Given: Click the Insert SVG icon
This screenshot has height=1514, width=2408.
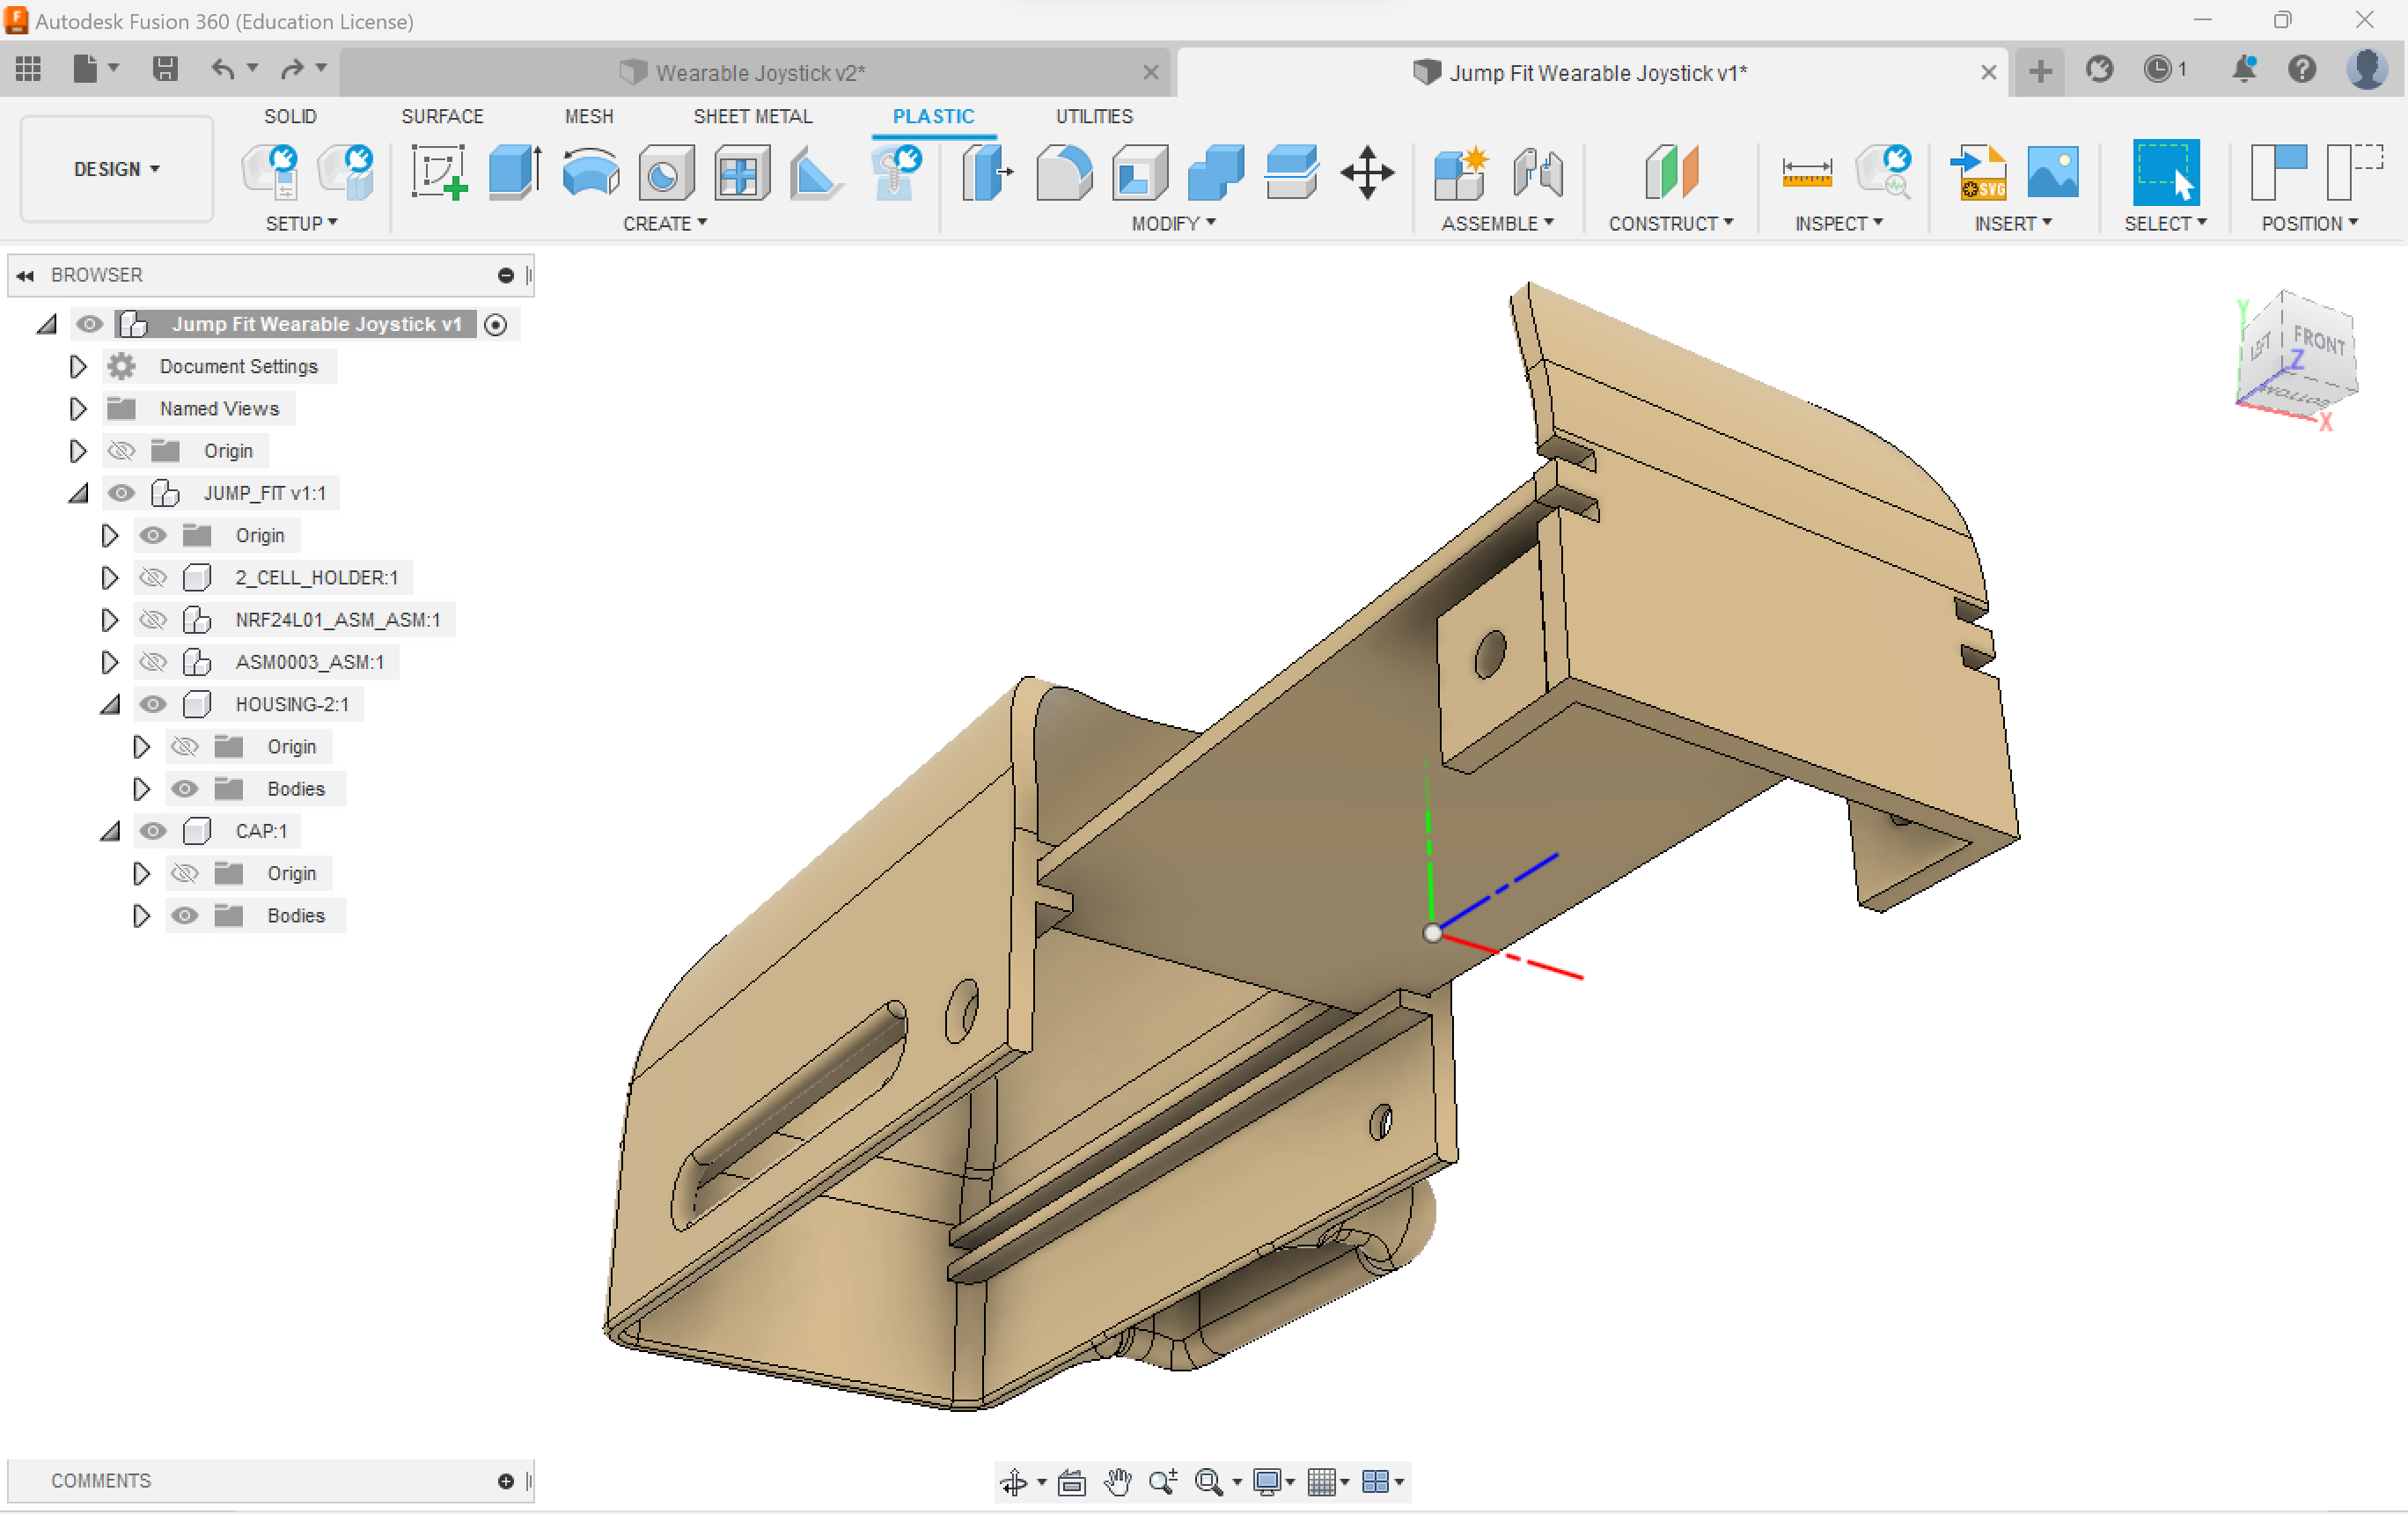Looking at the screenshot, I should click(x=1979, y=172).
